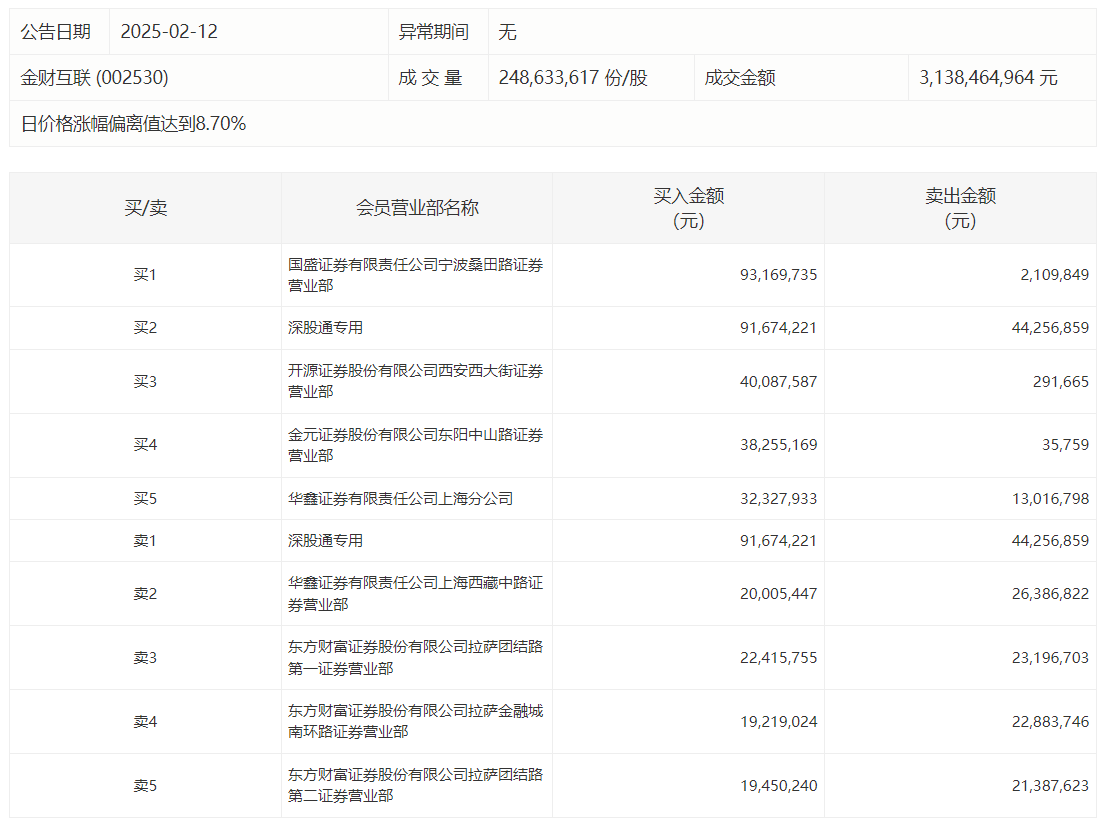Click the announcement date 2025-02-12
Screen dimensions: 1107x824
[x=169, y=32]
